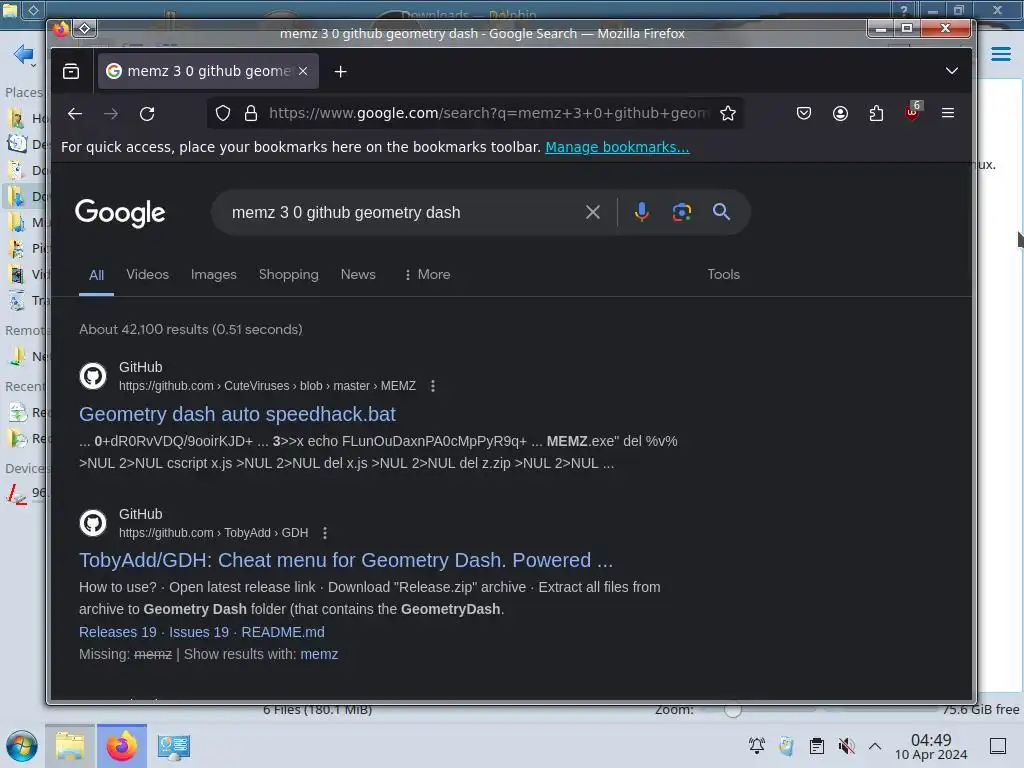This screenshot has height=768, width=1024.
Task: Adjust the Dolphin zoom slider handle
Action: coord(733,710)
